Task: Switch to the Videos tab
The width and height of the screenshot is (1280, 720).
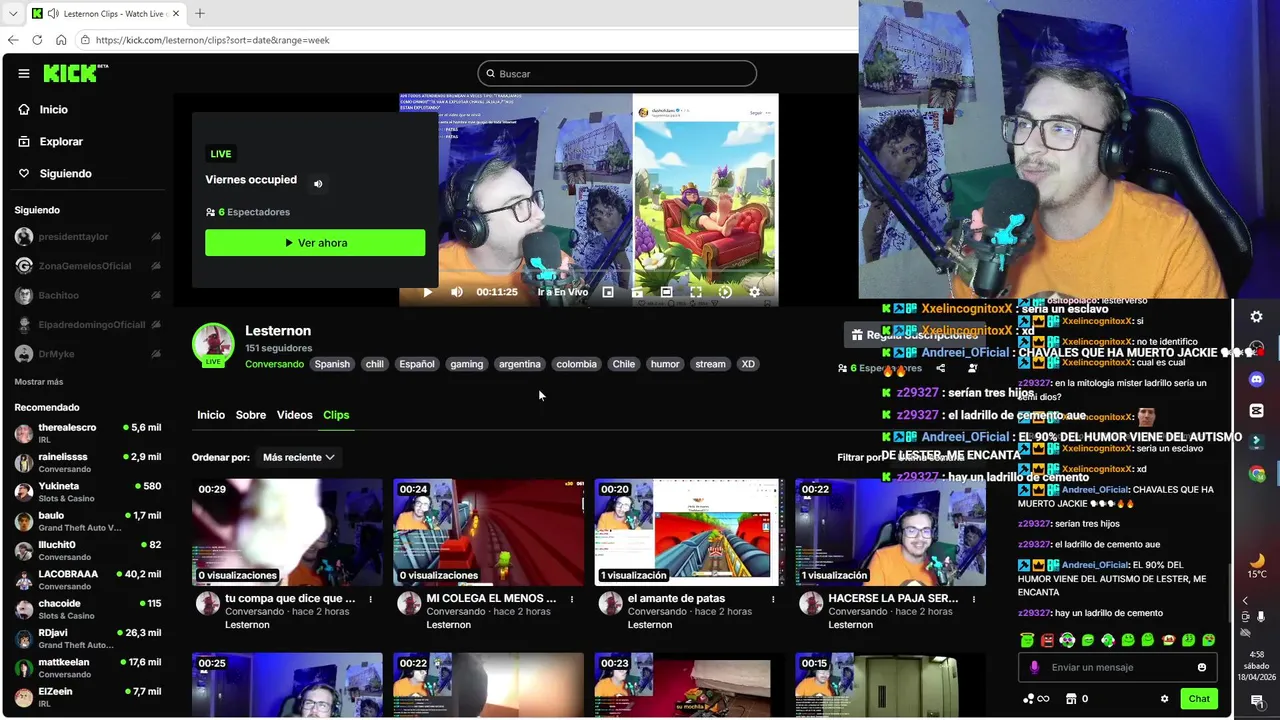Action: [295, 415]
